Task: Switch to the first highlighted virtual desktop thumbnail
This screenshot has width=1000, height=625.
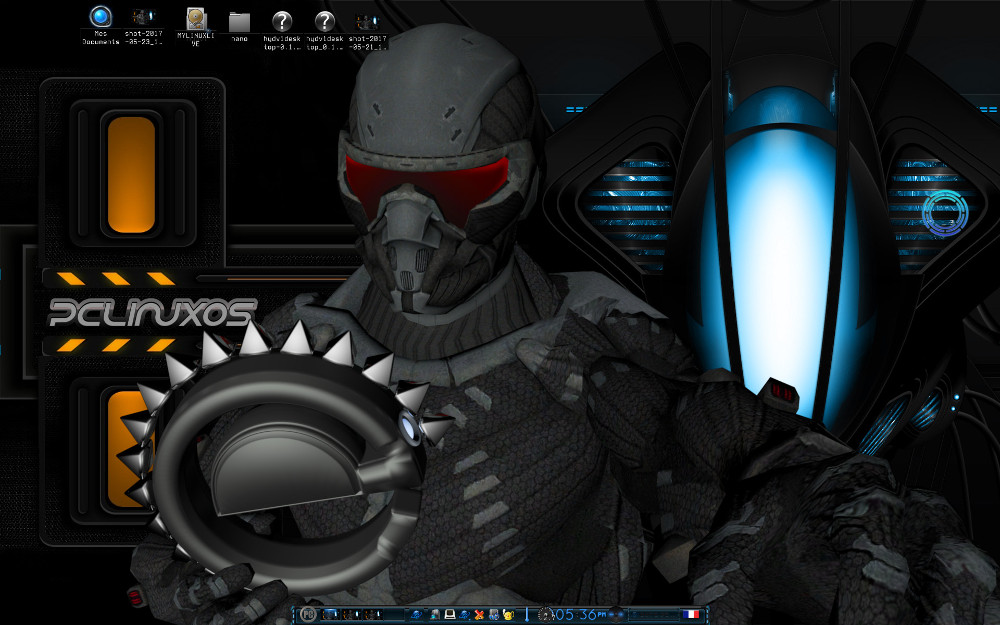Action: pos(330,614)
